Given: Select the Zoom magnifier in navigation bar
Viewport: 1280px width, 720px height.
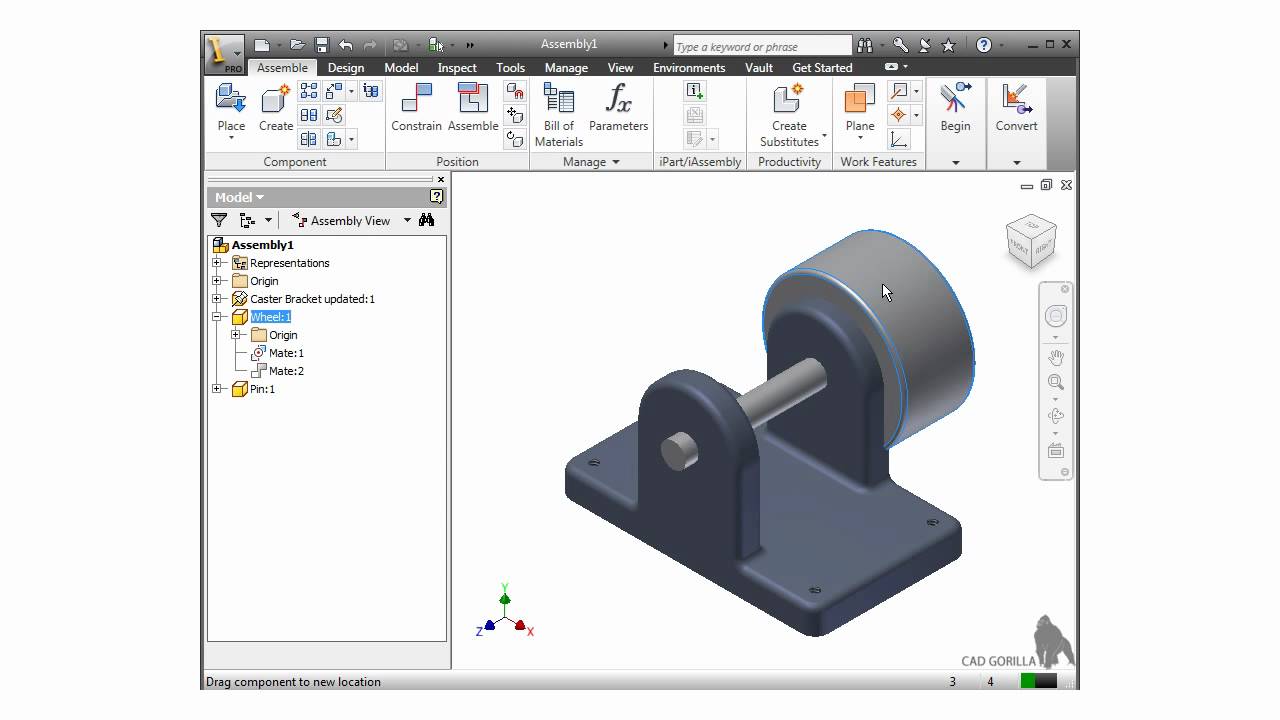Looking at the screenshot, I should coord(1055,382).
